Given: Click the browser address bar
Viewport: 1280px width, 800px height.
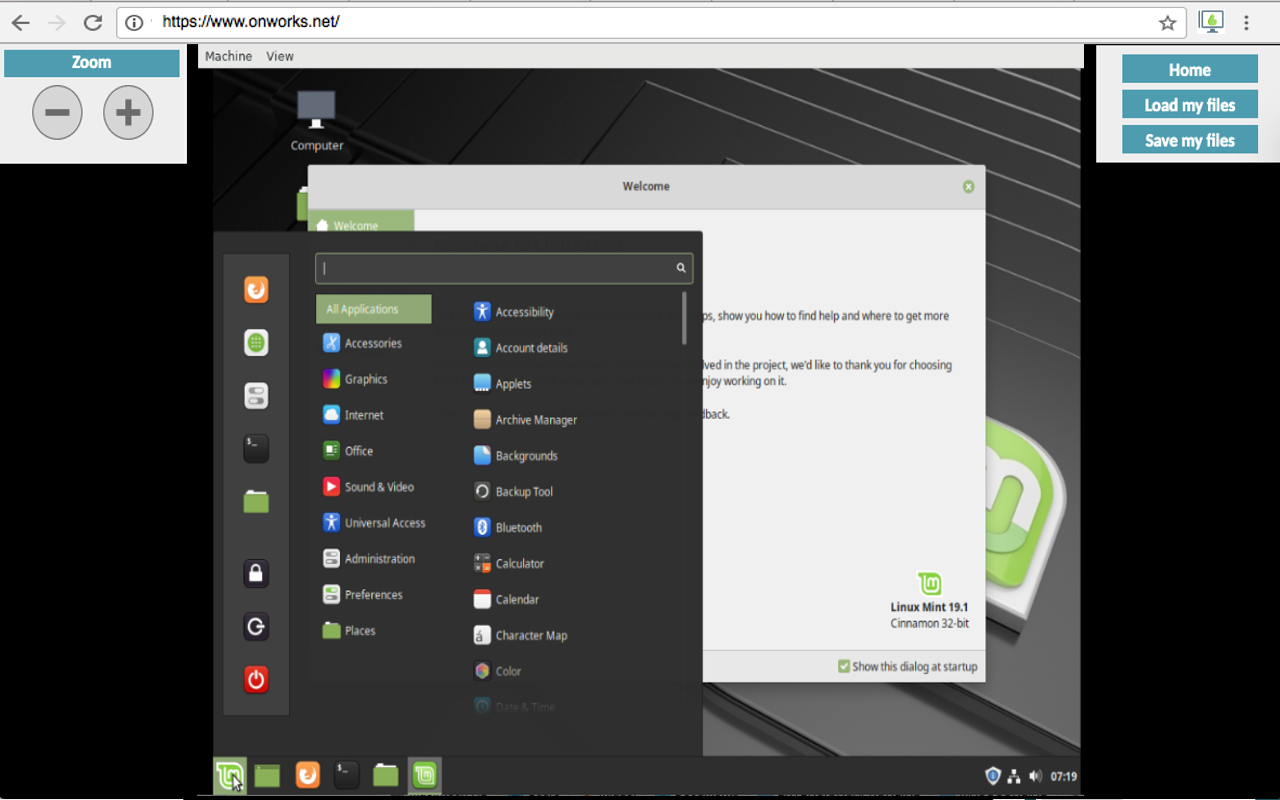Looking at the screenshot, I should pos(651,22).
